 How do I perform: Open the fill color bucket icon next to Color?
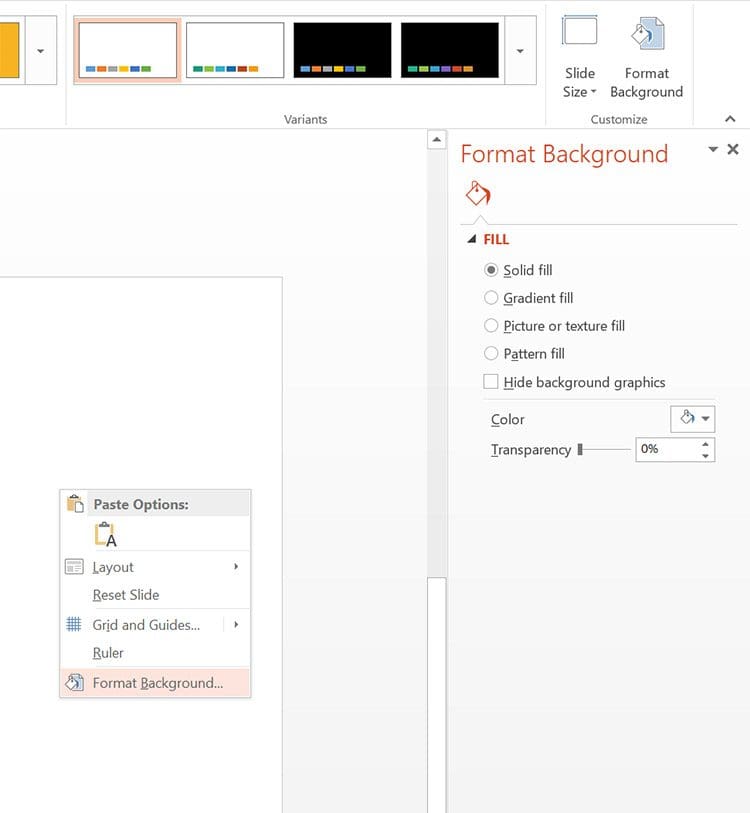coord(688,419)
